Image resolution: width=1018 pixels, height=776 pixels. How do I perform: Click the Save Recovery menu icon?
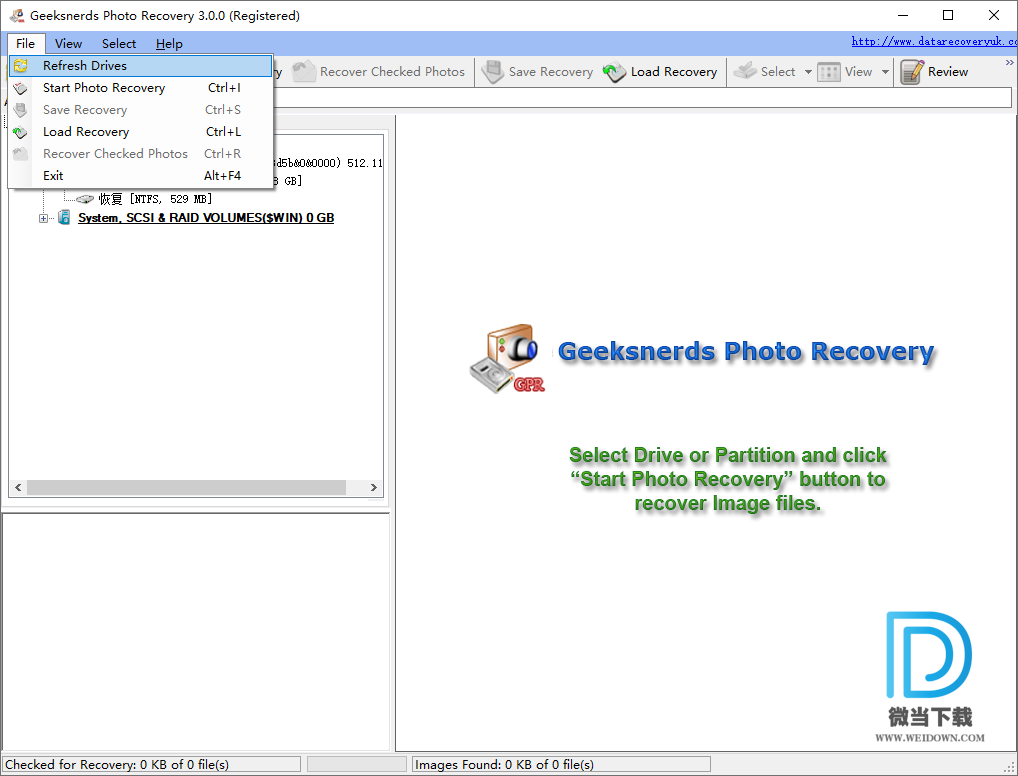[x=21, y=110]
